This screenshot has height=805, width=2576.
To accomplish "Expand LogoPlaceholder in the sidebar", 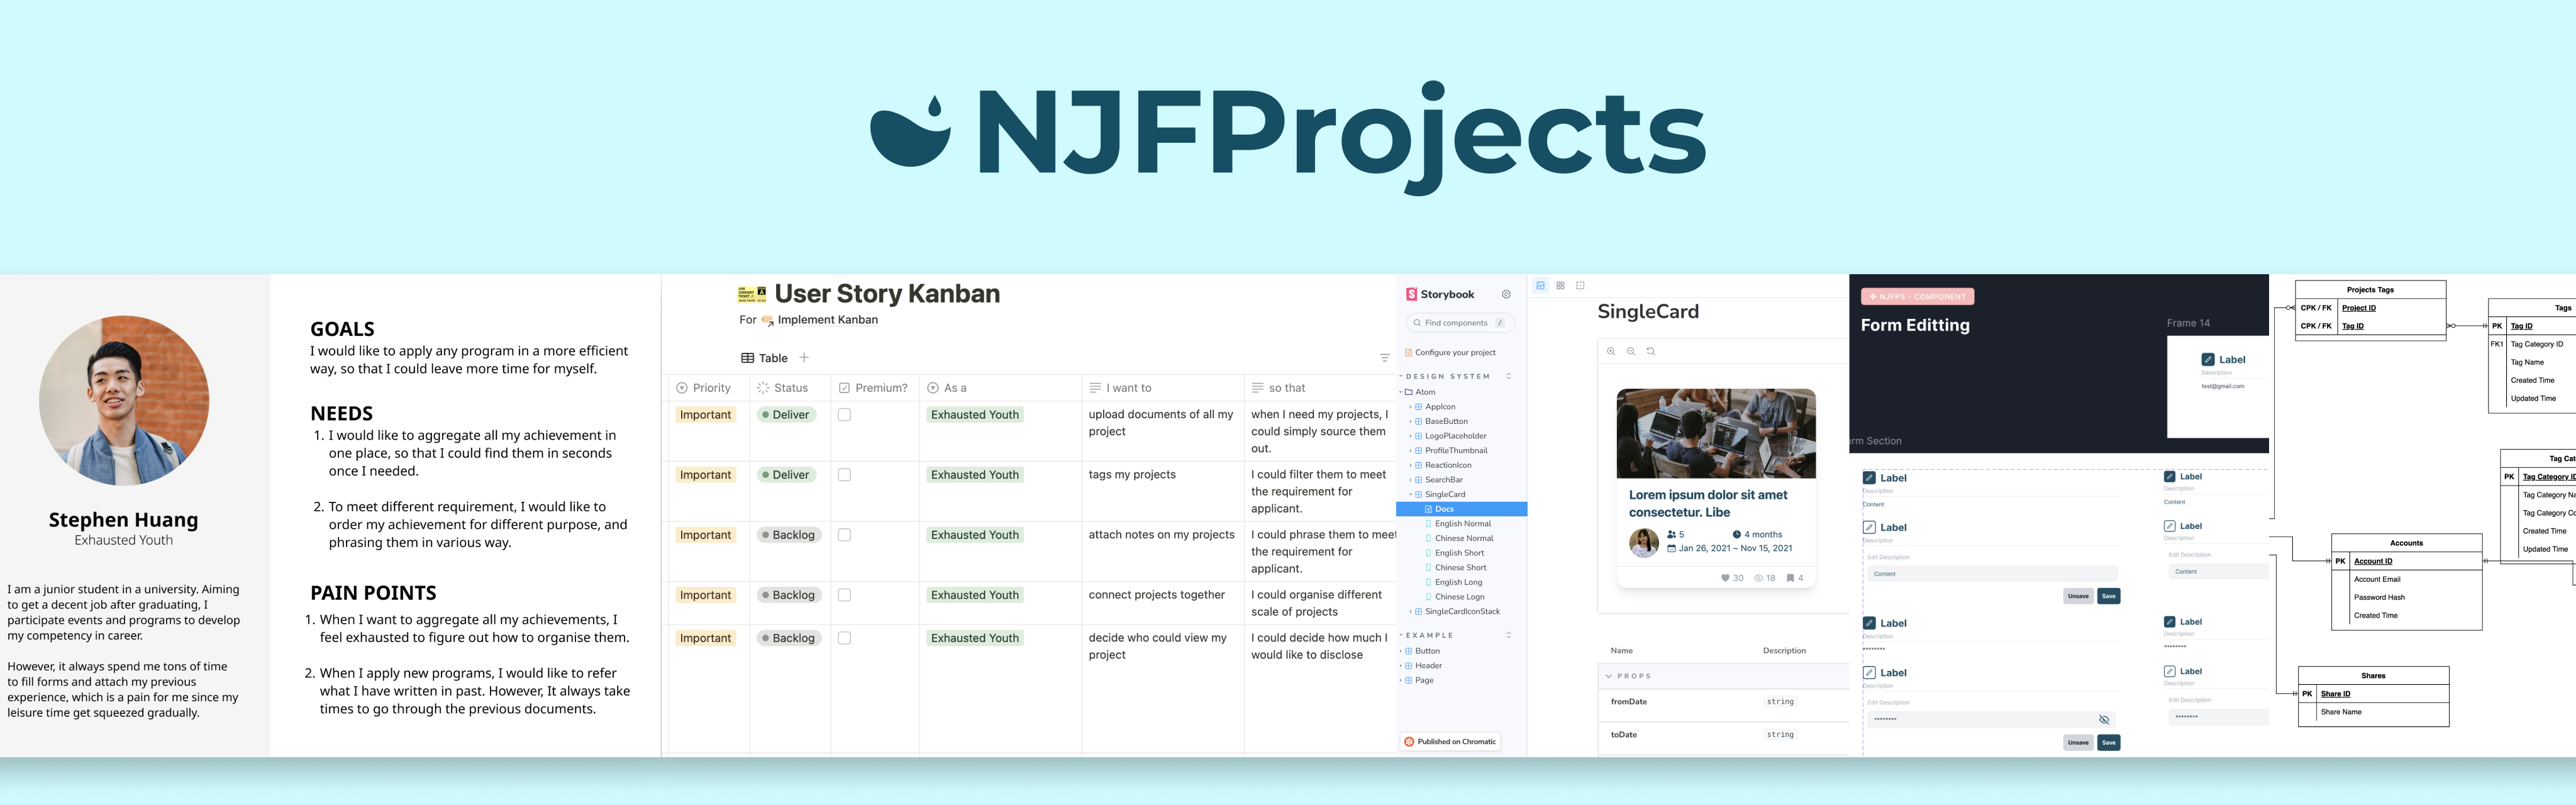I will 1448,436.
